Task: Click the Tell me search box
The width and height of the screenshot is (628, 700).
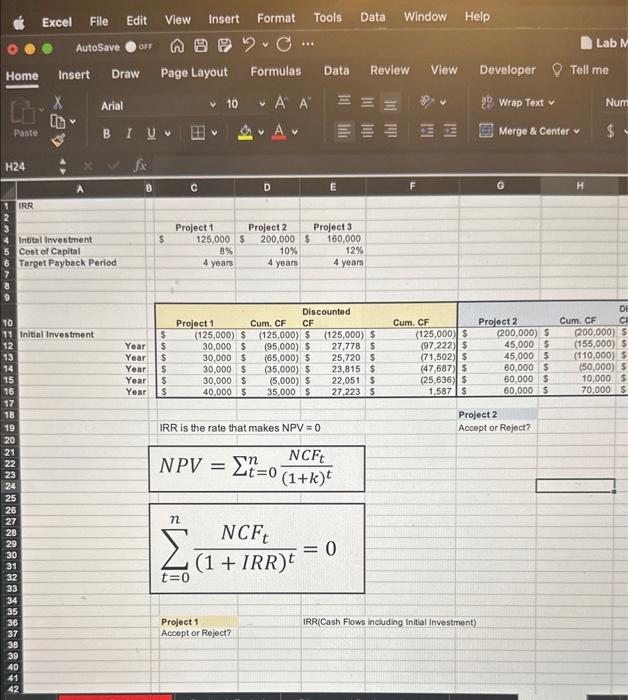Action: [580, 70]
